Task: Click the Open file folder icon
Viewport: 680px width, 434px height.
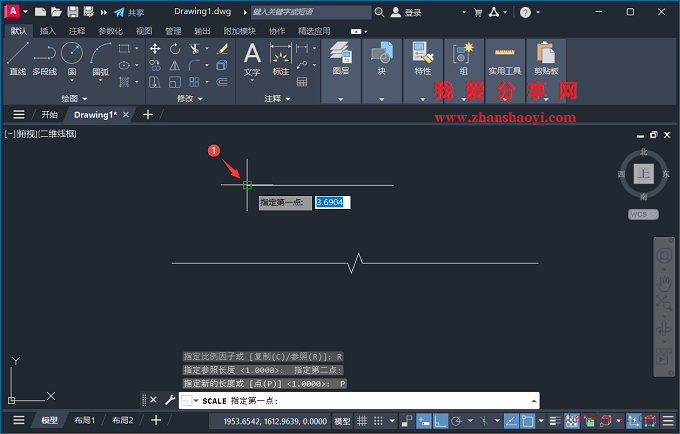Action: point(56,12)
